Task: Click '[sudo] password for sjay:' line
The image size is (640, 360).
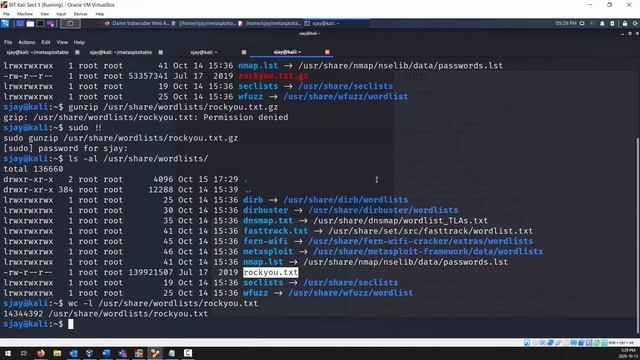Action: [66, 149]
